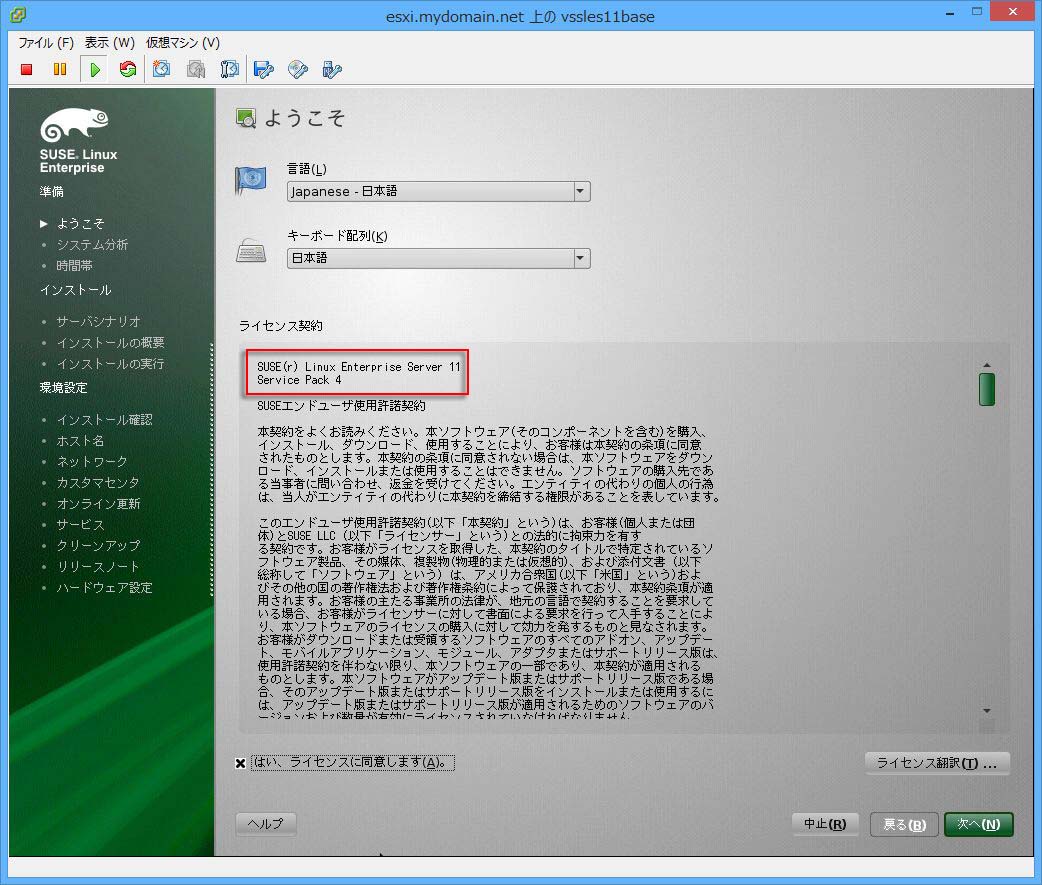Open the snapshot manager toolbar icon
Image resolution: width=1042 pixels, height=885 pixels.
[230, 69]
